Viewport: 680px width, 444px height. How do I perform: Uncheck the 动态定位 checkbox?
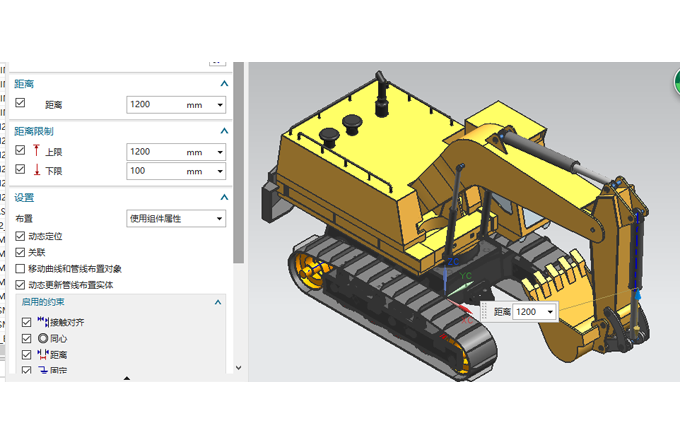click(x=21, y=236)
